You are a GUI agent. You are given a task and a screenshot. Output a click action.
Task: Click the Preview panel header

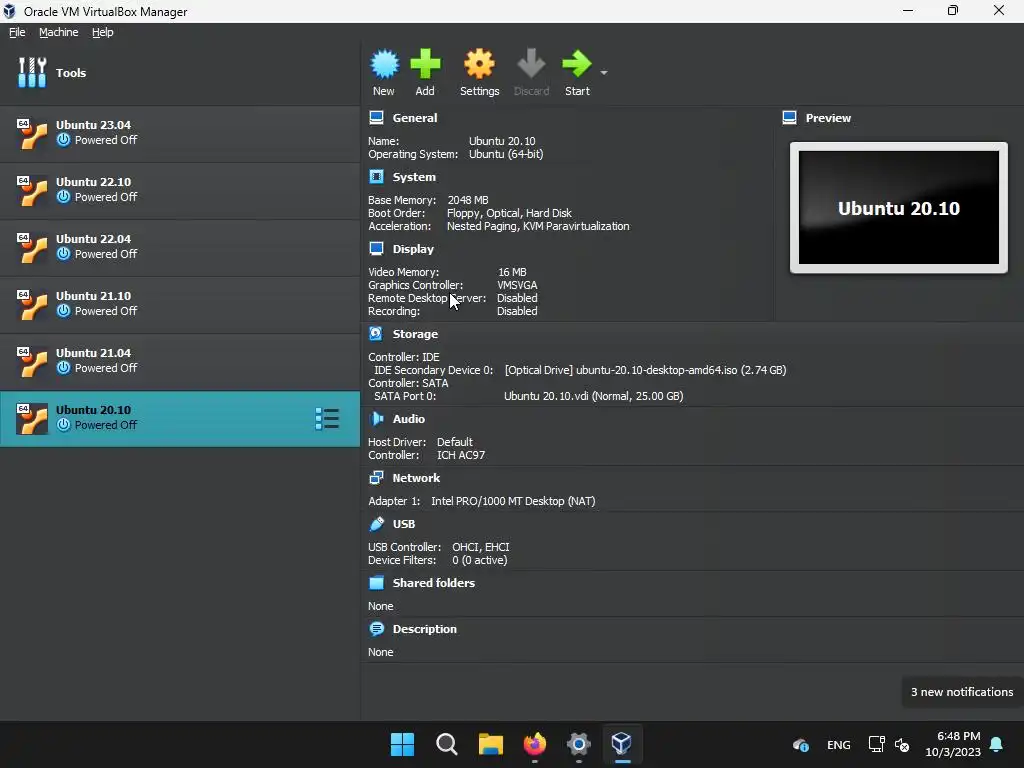pyautogui.click(x=828, y=118)
